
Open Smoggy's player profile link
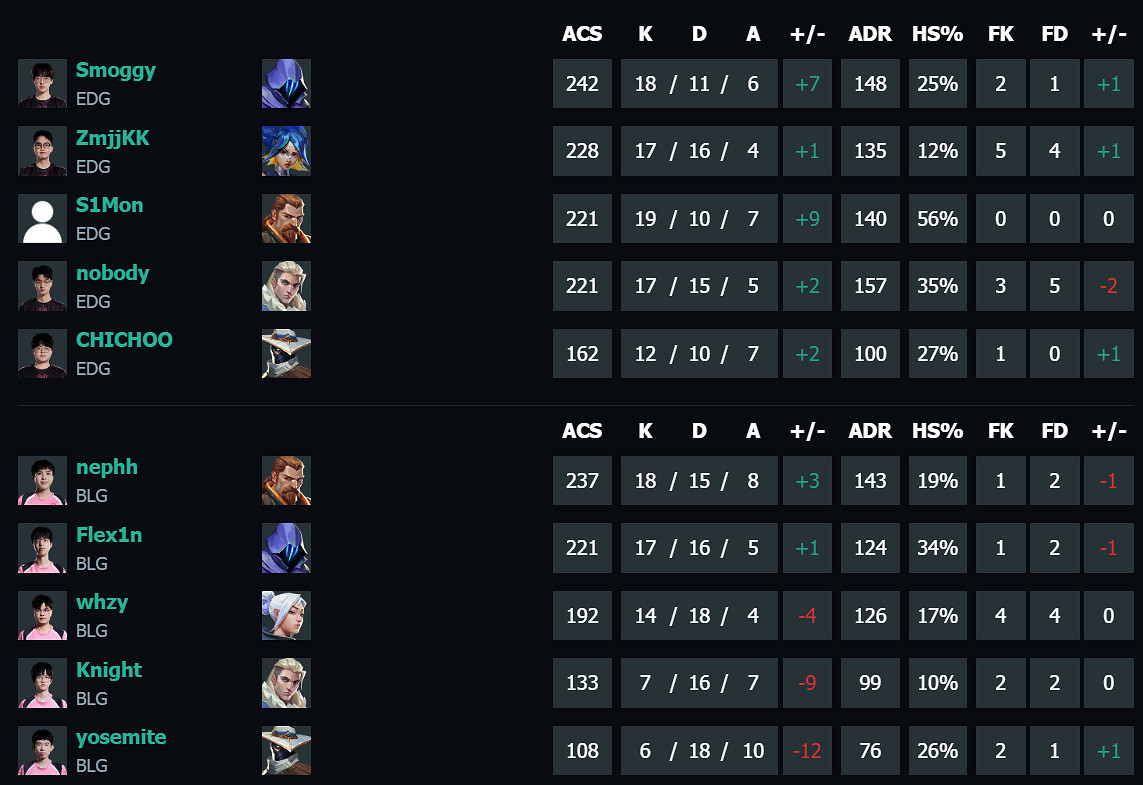[116, 70]
